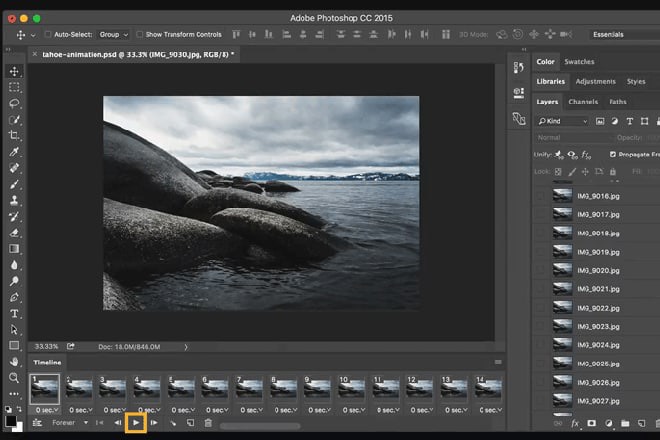Toggle visibility of IMG_9022.jpg layer

541,308
